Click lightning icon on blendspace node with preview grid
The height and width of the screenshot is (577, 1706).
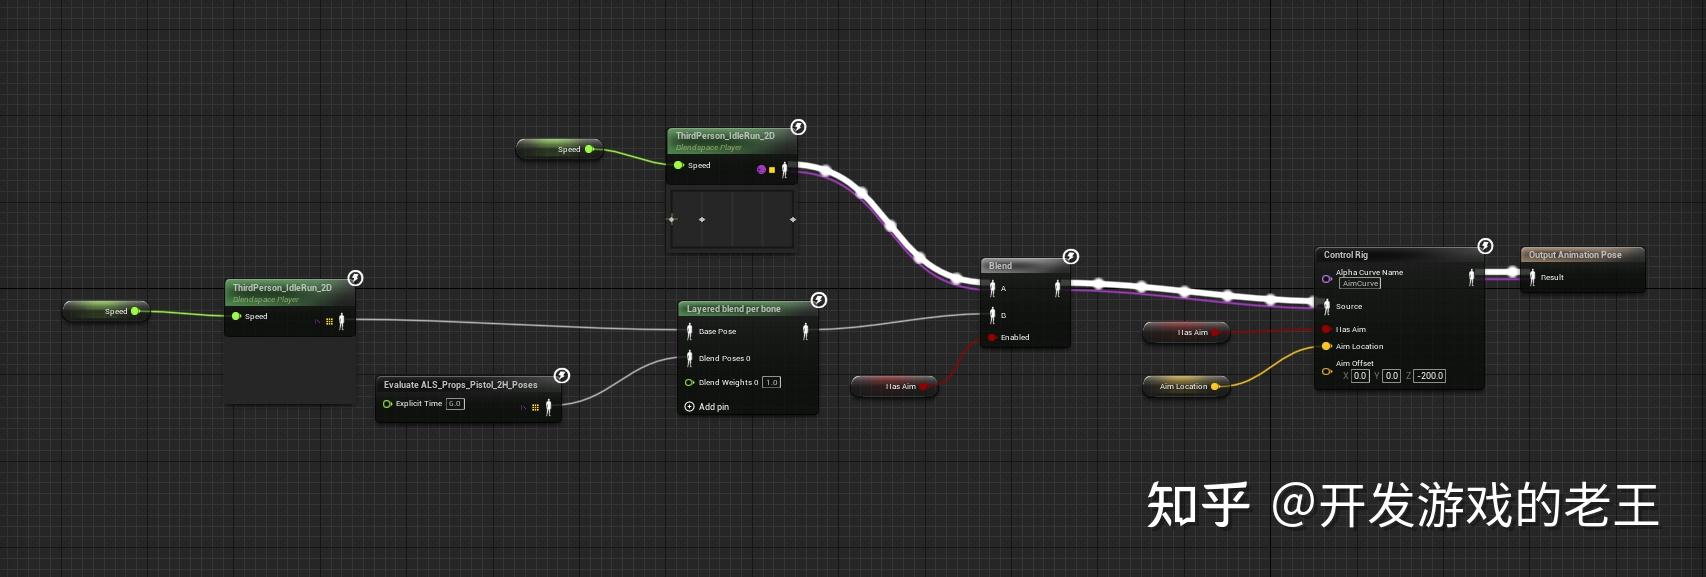[x=798, y=127]
